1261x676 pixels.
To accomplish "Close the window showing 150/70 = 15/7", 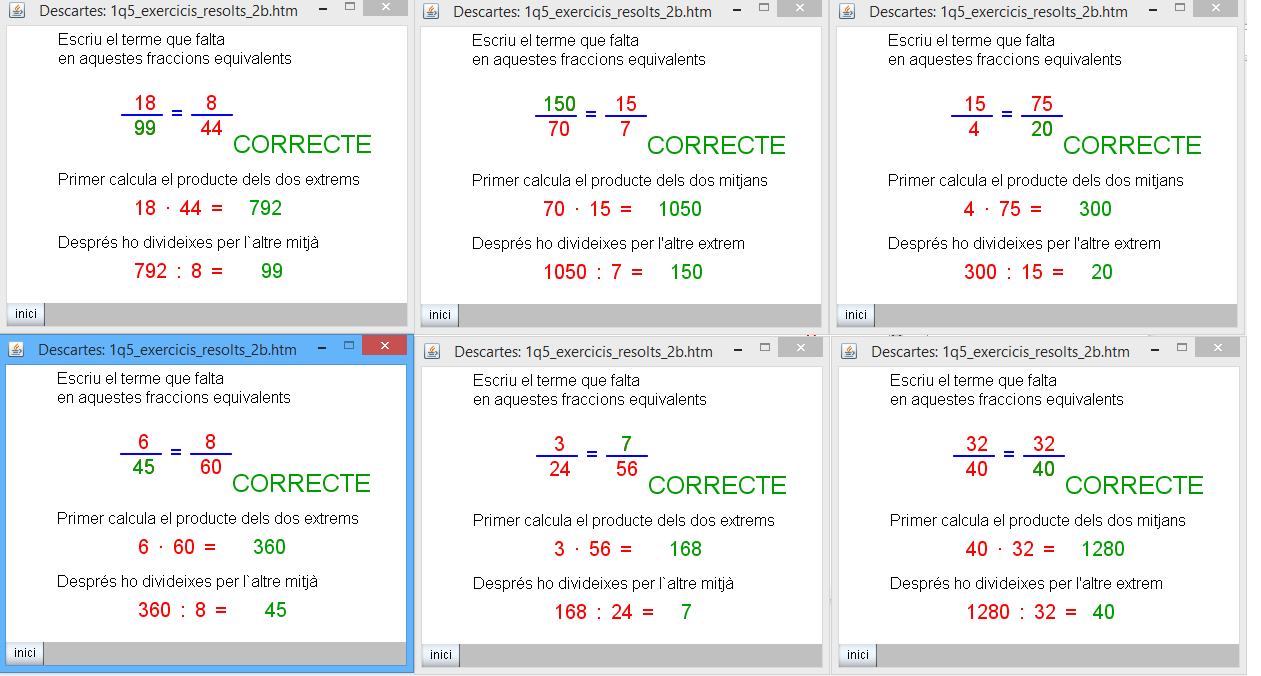I will point(798,8).
